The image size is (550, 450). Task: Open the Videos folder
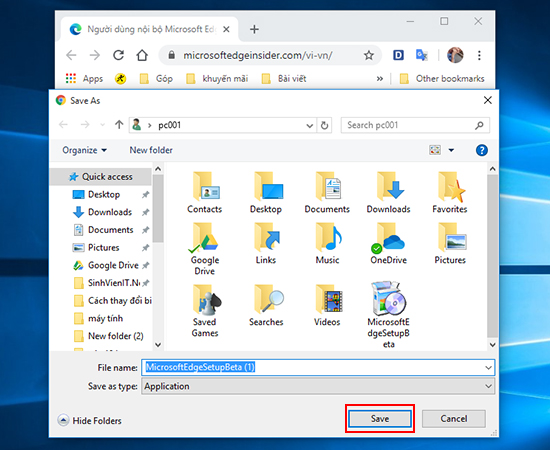[x=327, y=305]
